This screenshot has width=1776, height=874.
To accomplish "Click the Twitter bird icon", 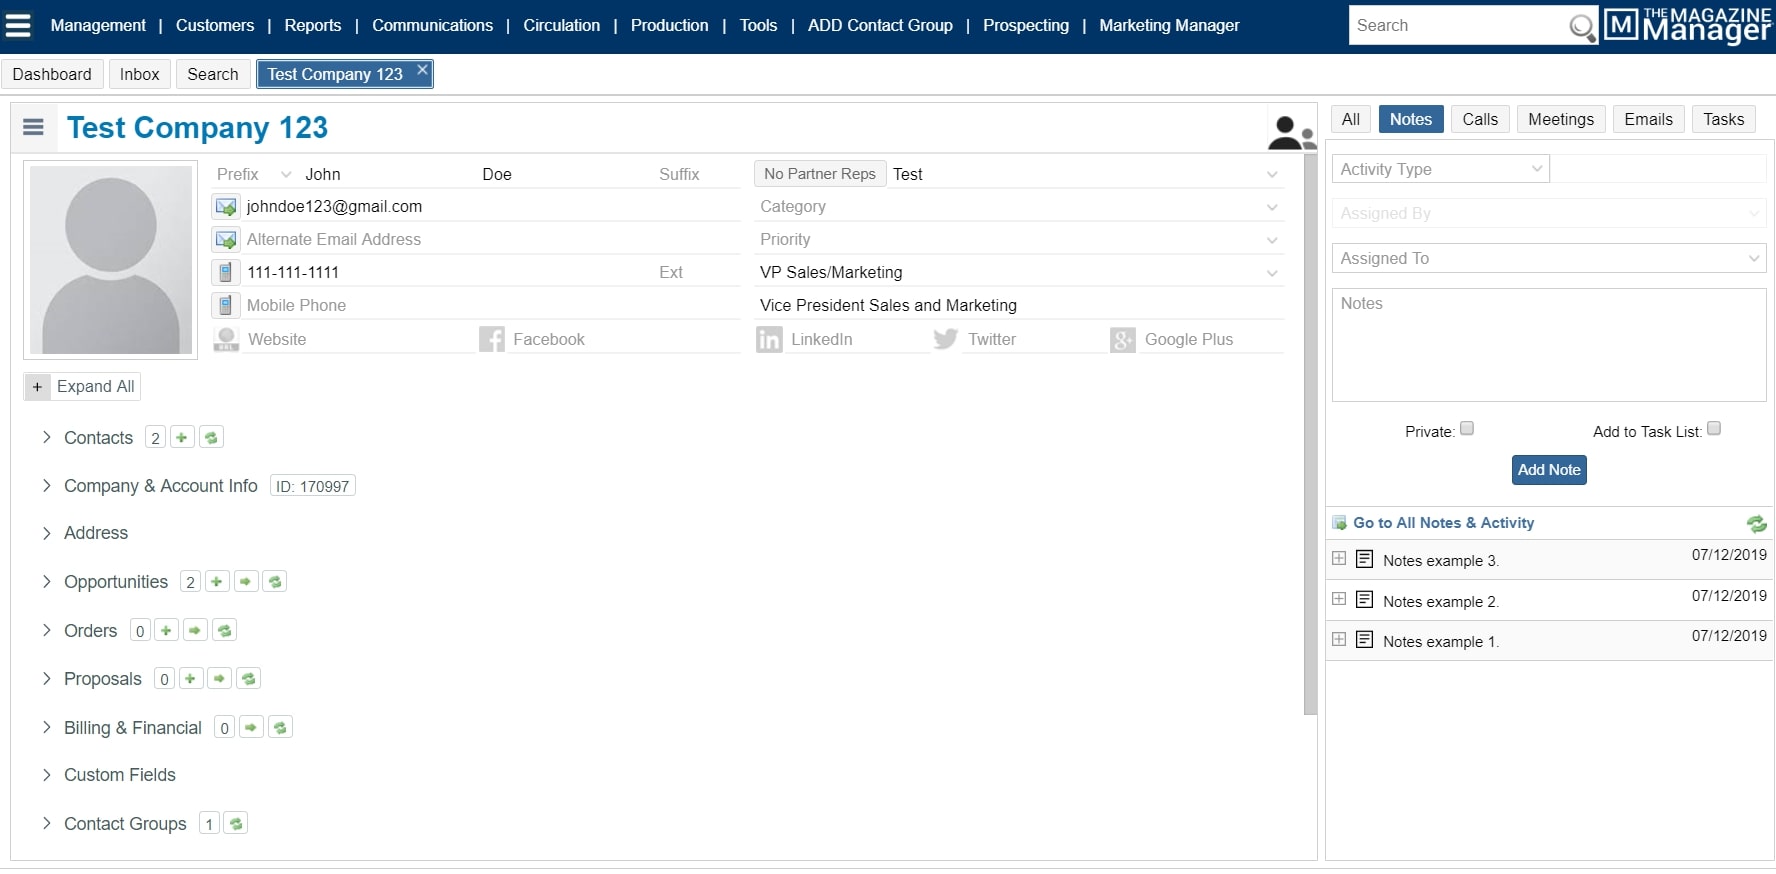I will [x=945, y=340].
